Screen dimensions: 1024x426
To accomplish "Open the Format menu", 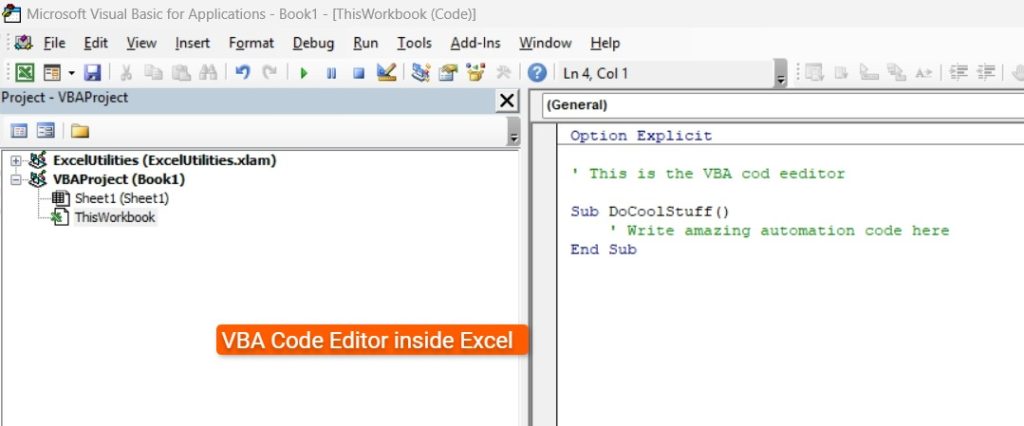I will point(251,43).
